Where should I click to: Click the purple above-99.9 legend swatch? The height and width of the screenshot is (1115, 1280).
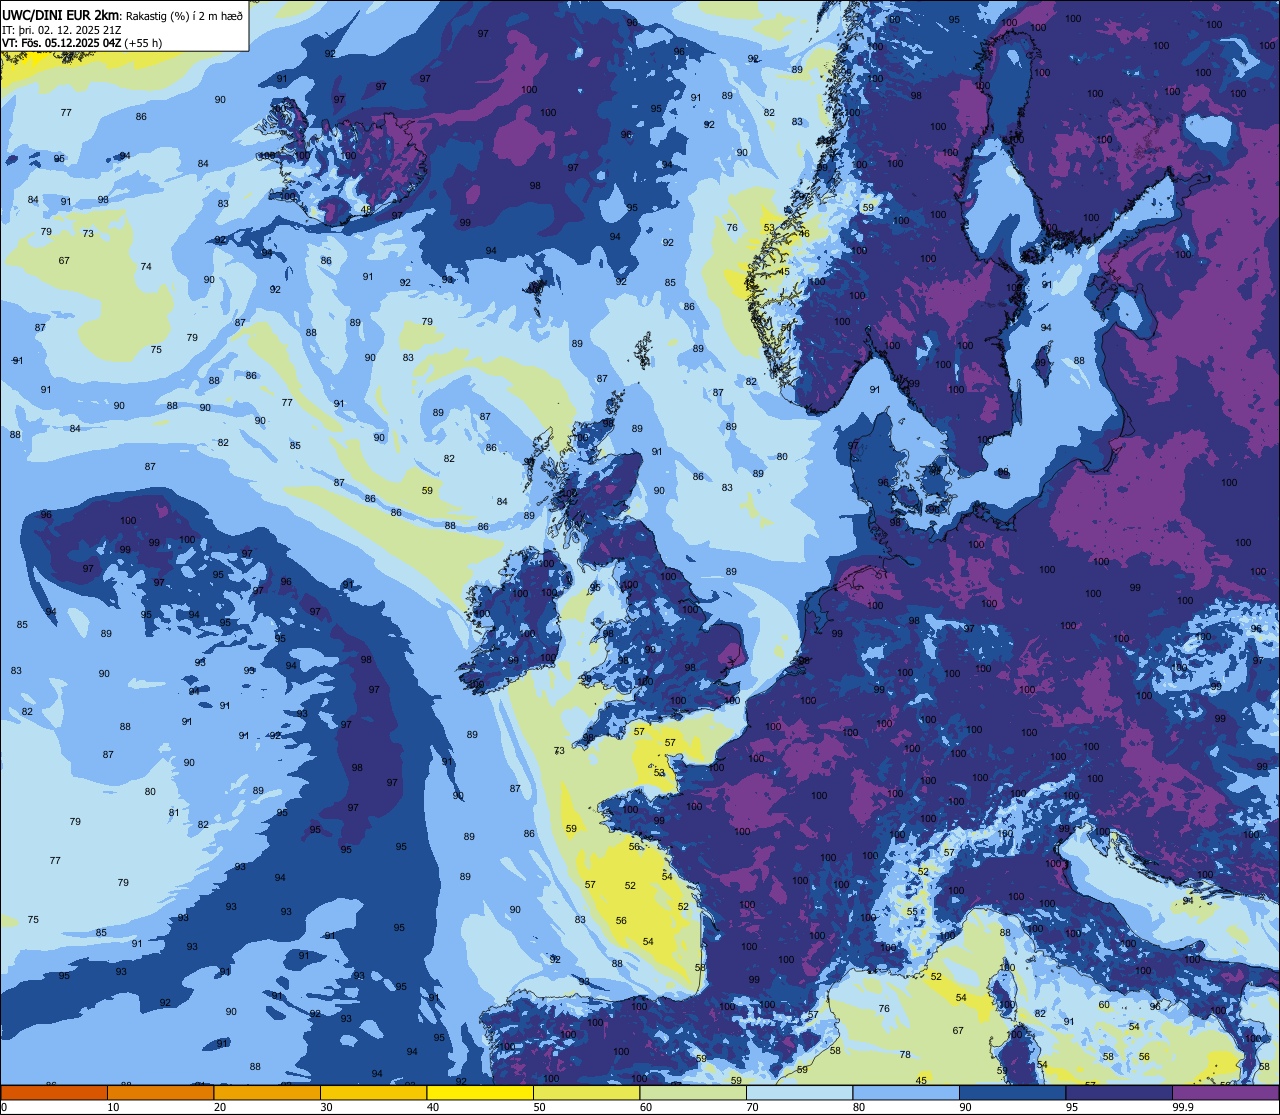[x=1226, y=1092]
